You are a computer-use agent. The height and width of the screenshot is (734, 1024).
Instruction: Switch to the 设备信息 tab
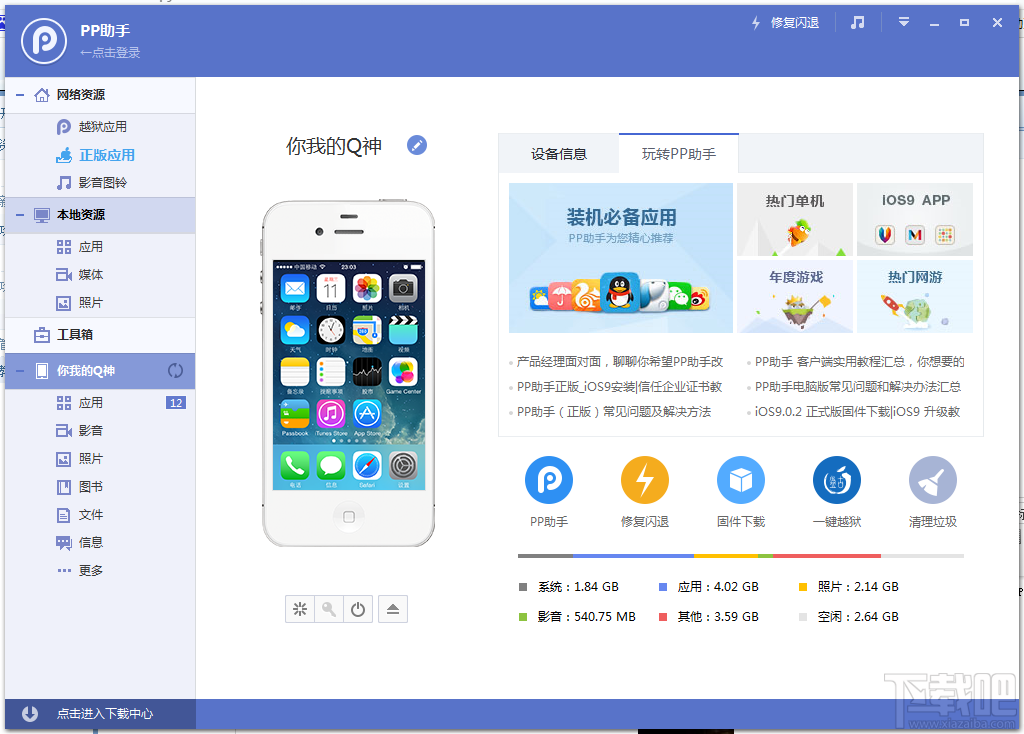(558, 154)
